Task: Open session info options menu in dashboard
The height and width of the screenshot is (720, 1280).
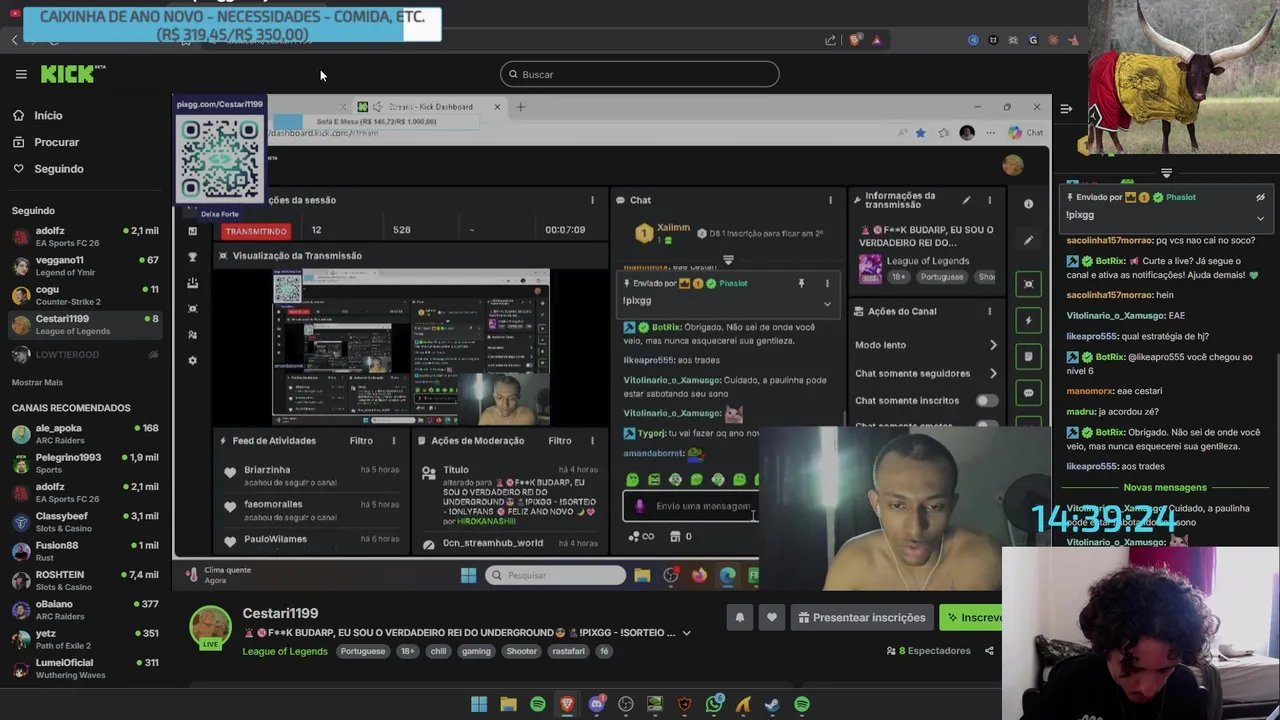Action: pyautogui.click(x=592, y=200)
